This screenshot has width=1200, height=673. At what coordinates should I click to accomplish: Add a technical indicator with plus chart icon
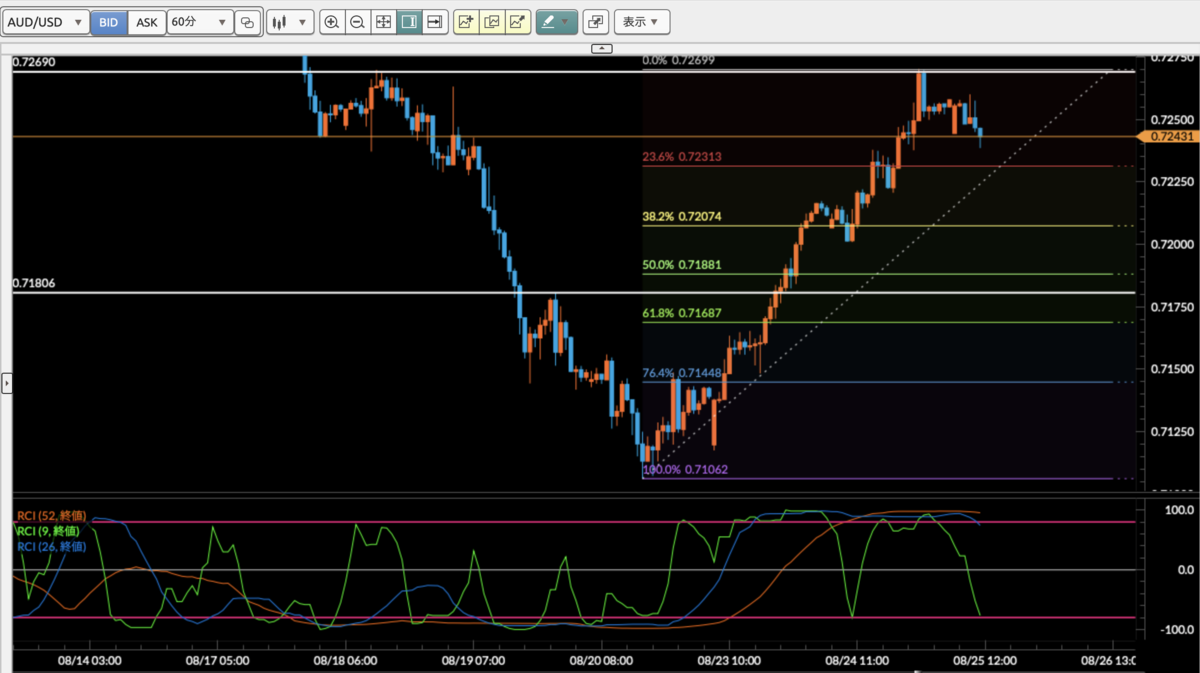click(x=466, y=22)
